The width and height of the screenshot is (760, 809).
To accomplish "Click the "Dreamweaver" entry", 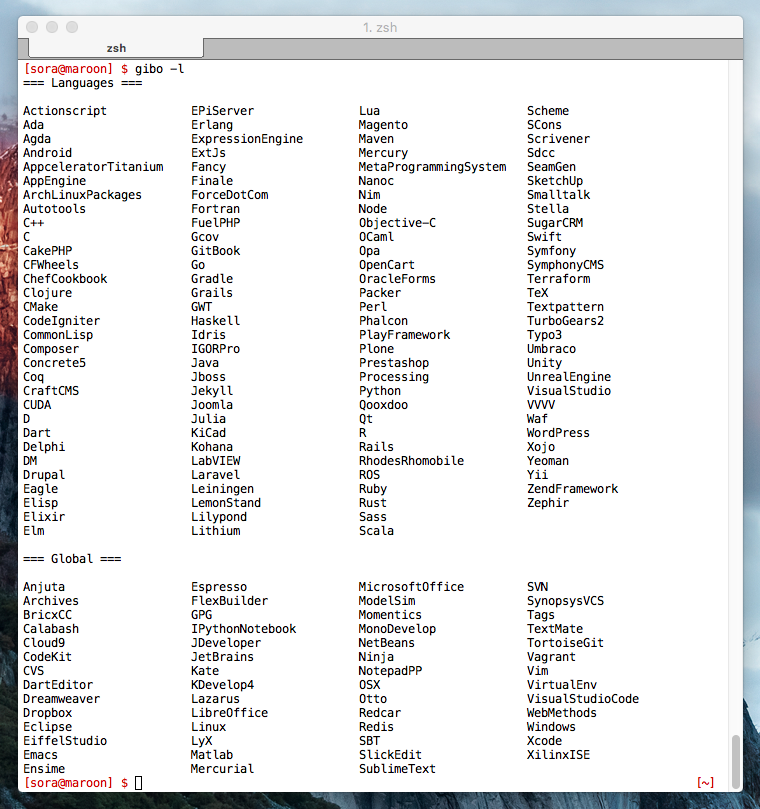I will point(61,699).
